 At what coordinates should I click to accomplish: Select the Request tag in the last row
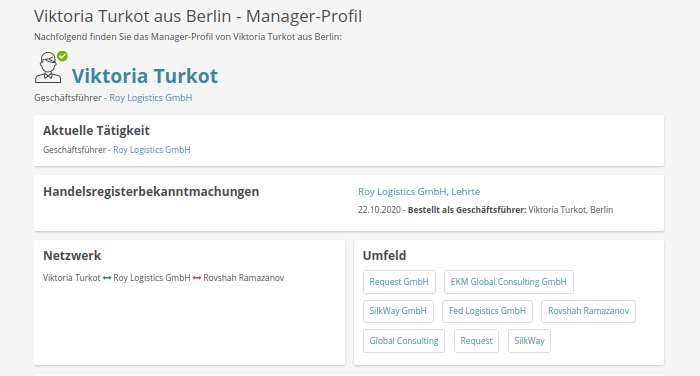tap(476, 341)
